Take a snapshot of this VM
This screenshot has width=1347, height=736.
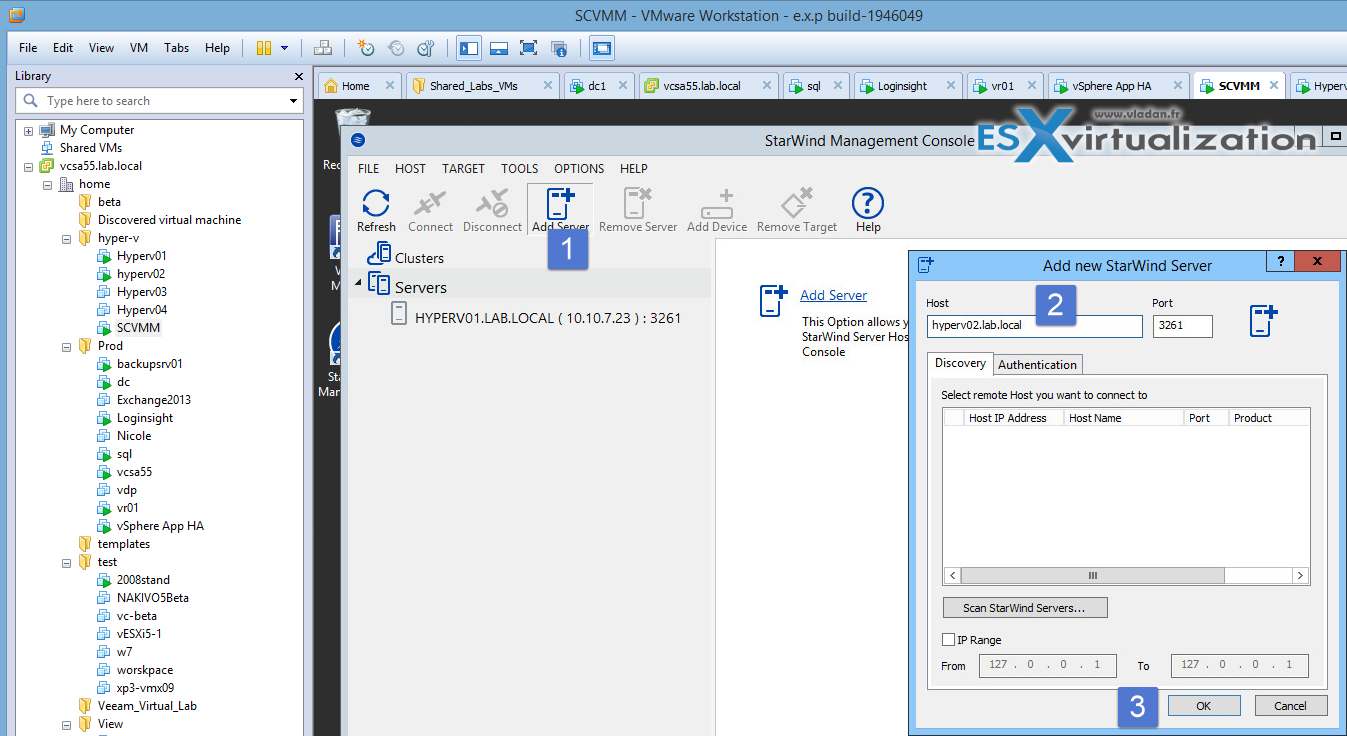pos(366,47)
